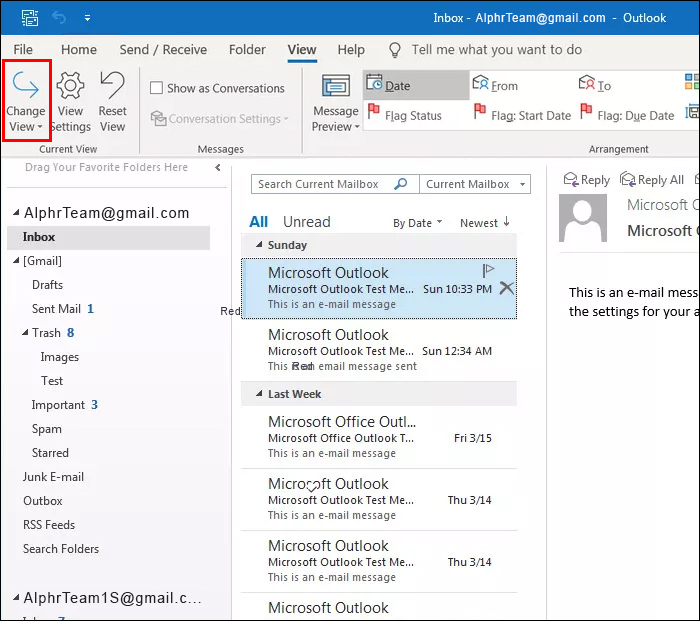The height and width of the screenshot is (621, 700).
Task: Click the search magnifier icon
Action: (401, 183)
